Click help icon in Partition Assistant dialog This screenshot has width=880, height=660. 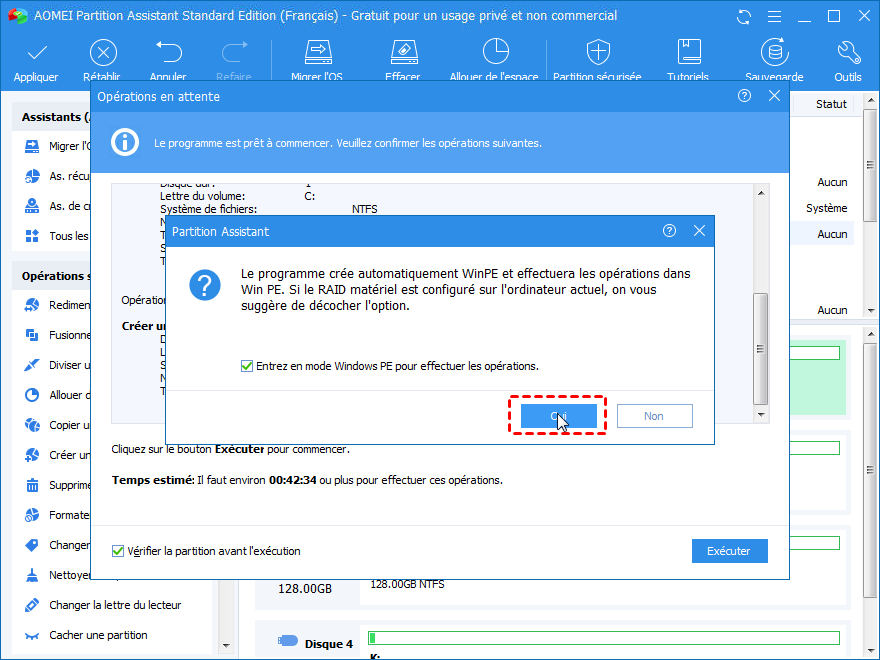click(669, 231)
